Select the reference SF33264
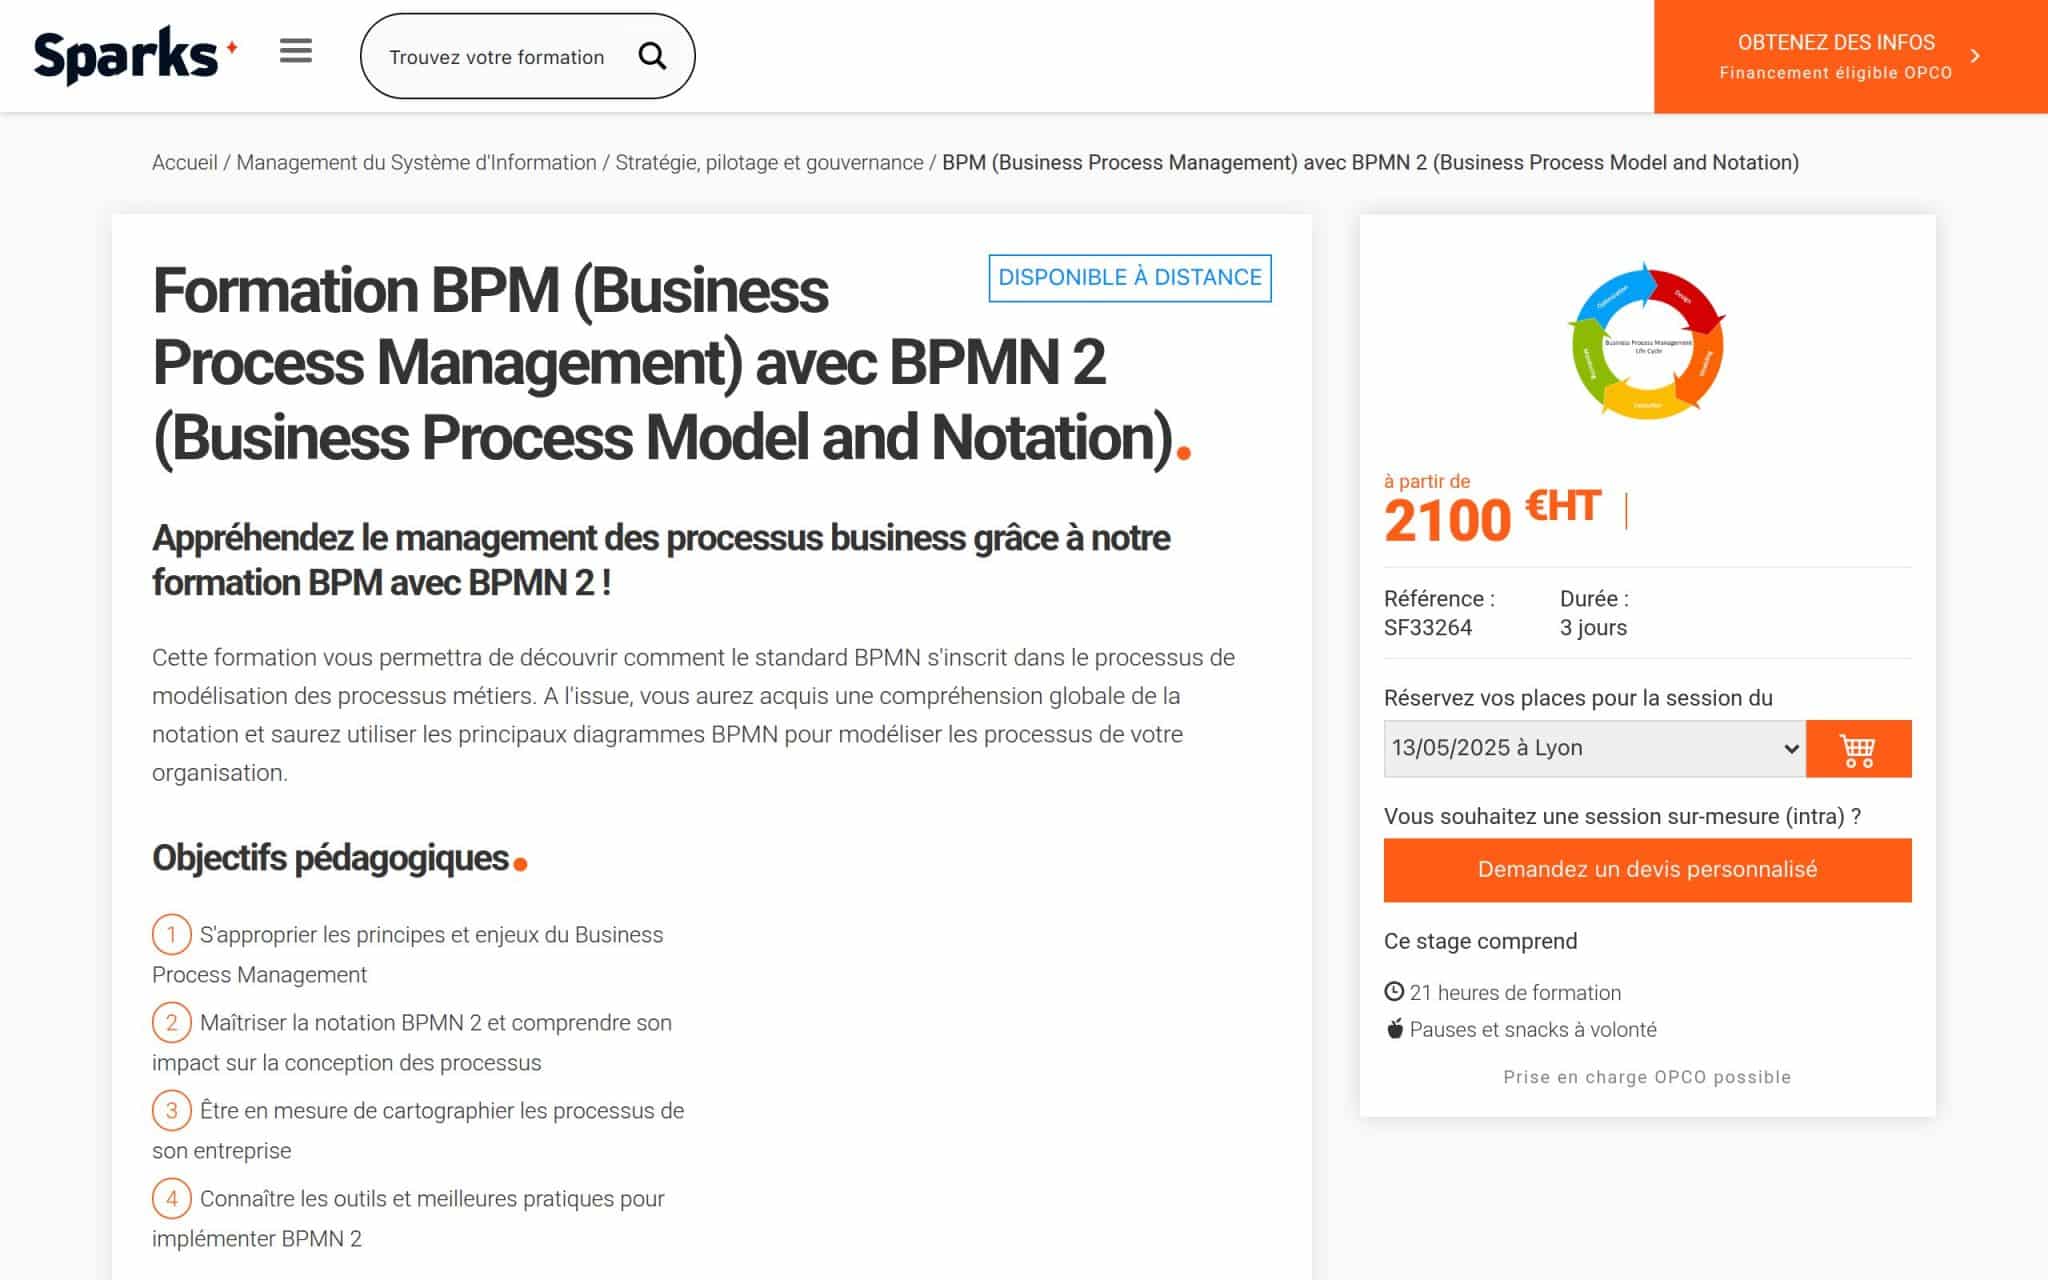Image resolution: width=2048 pixels, height=1280 pixels. (x=1428, y=628)
